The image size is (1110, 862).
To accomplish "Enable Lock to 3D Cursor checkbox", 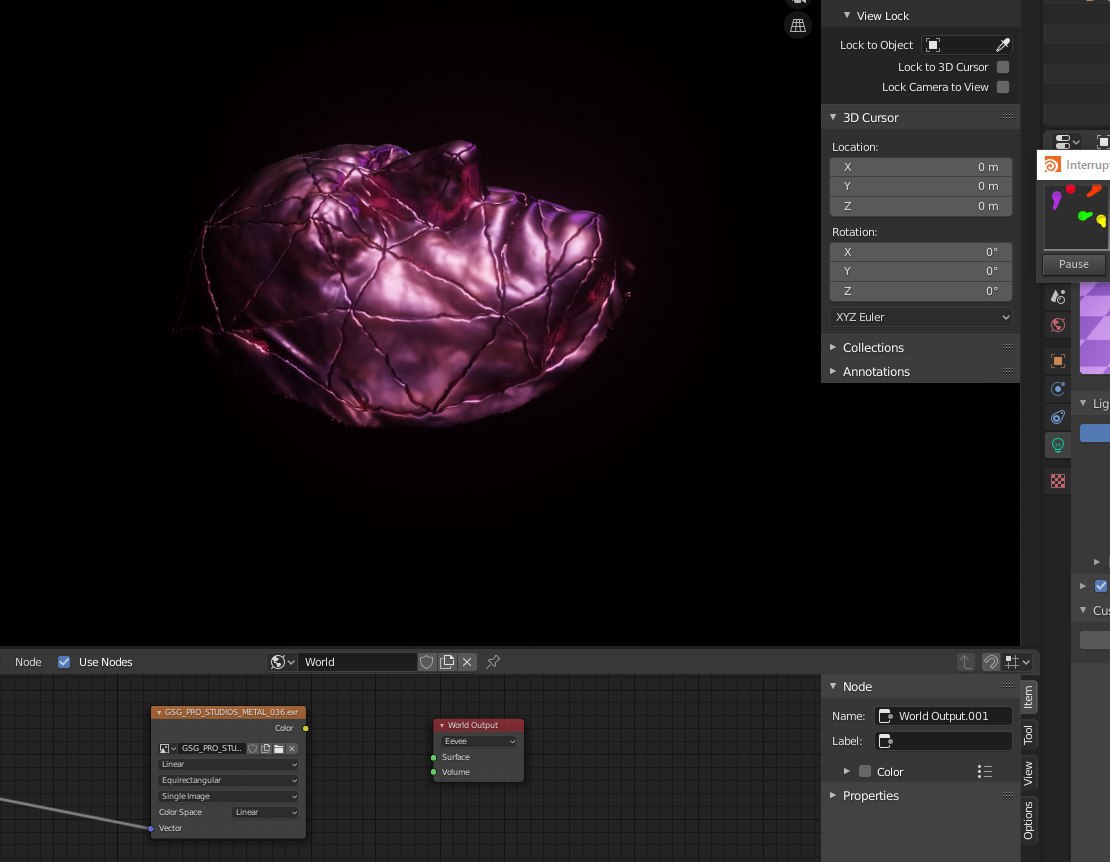I will [x=1003, y=67].
